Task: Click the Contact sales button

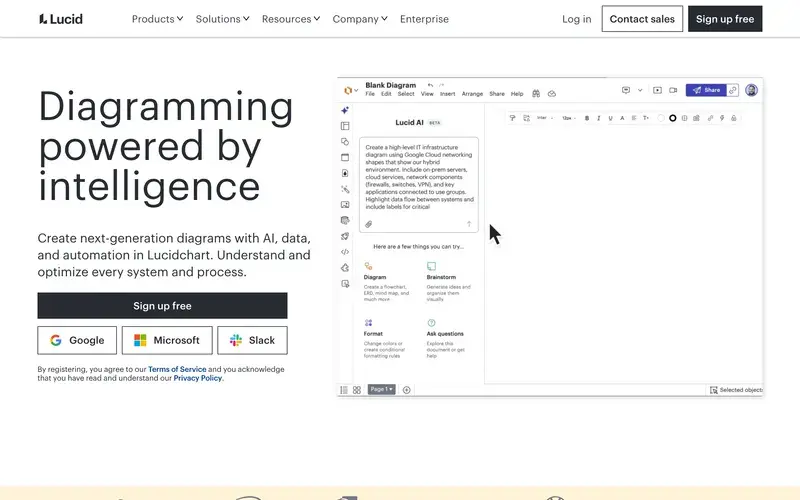Action: (x=642, y=19)
